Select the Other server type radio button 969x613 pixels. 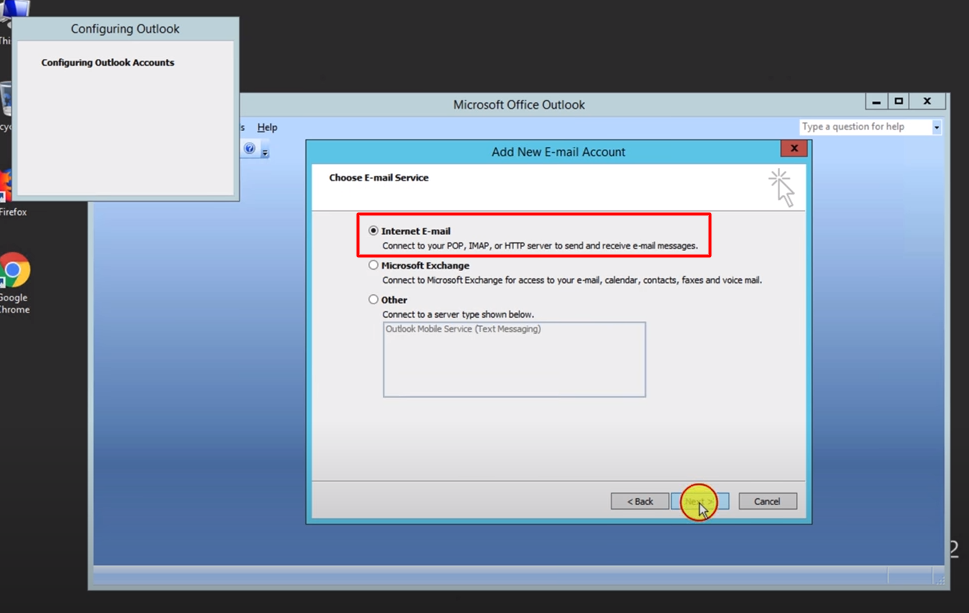click(x=373, y=300)
